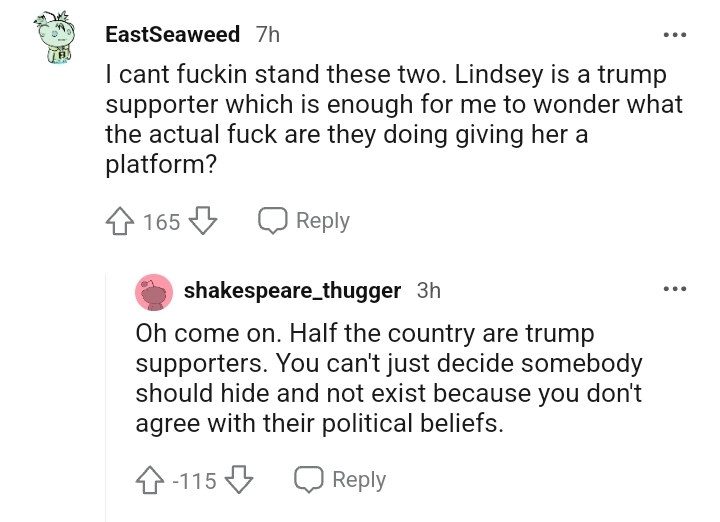Upvote shakespeare_thugger's reply

pos(150,480)
